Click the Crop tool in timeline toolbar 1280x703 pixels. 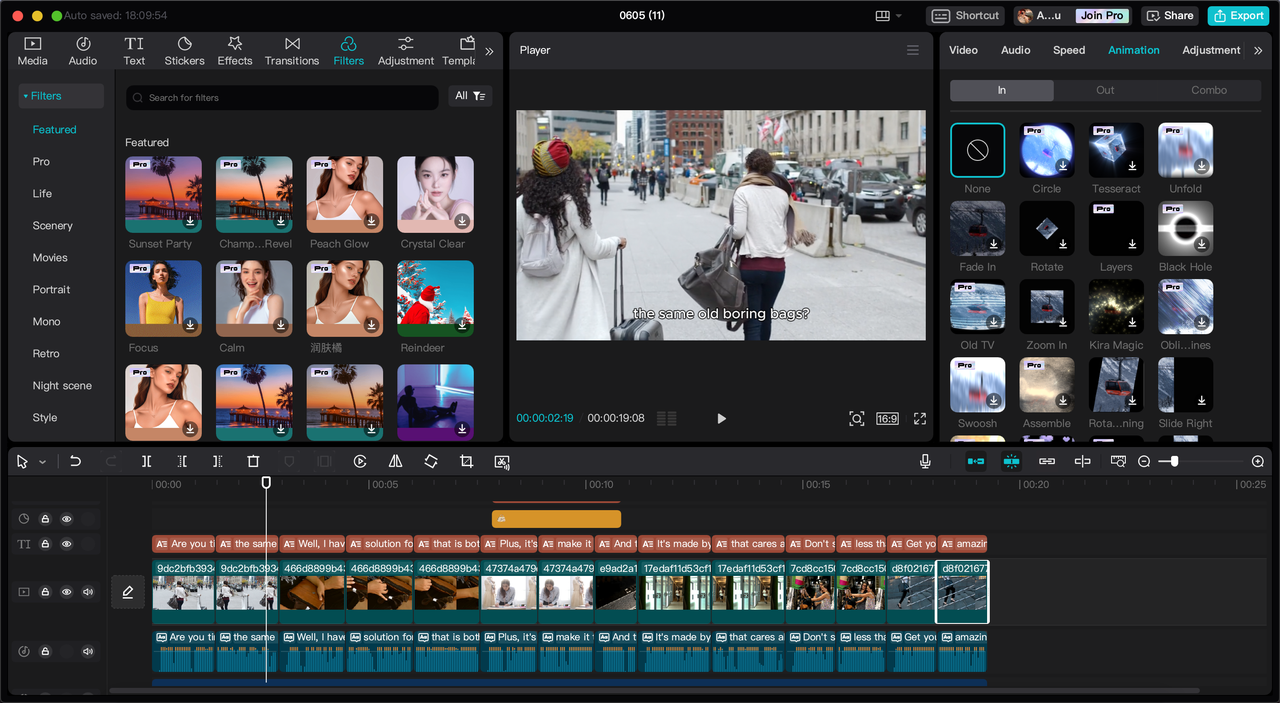click(x=466, y=461)
